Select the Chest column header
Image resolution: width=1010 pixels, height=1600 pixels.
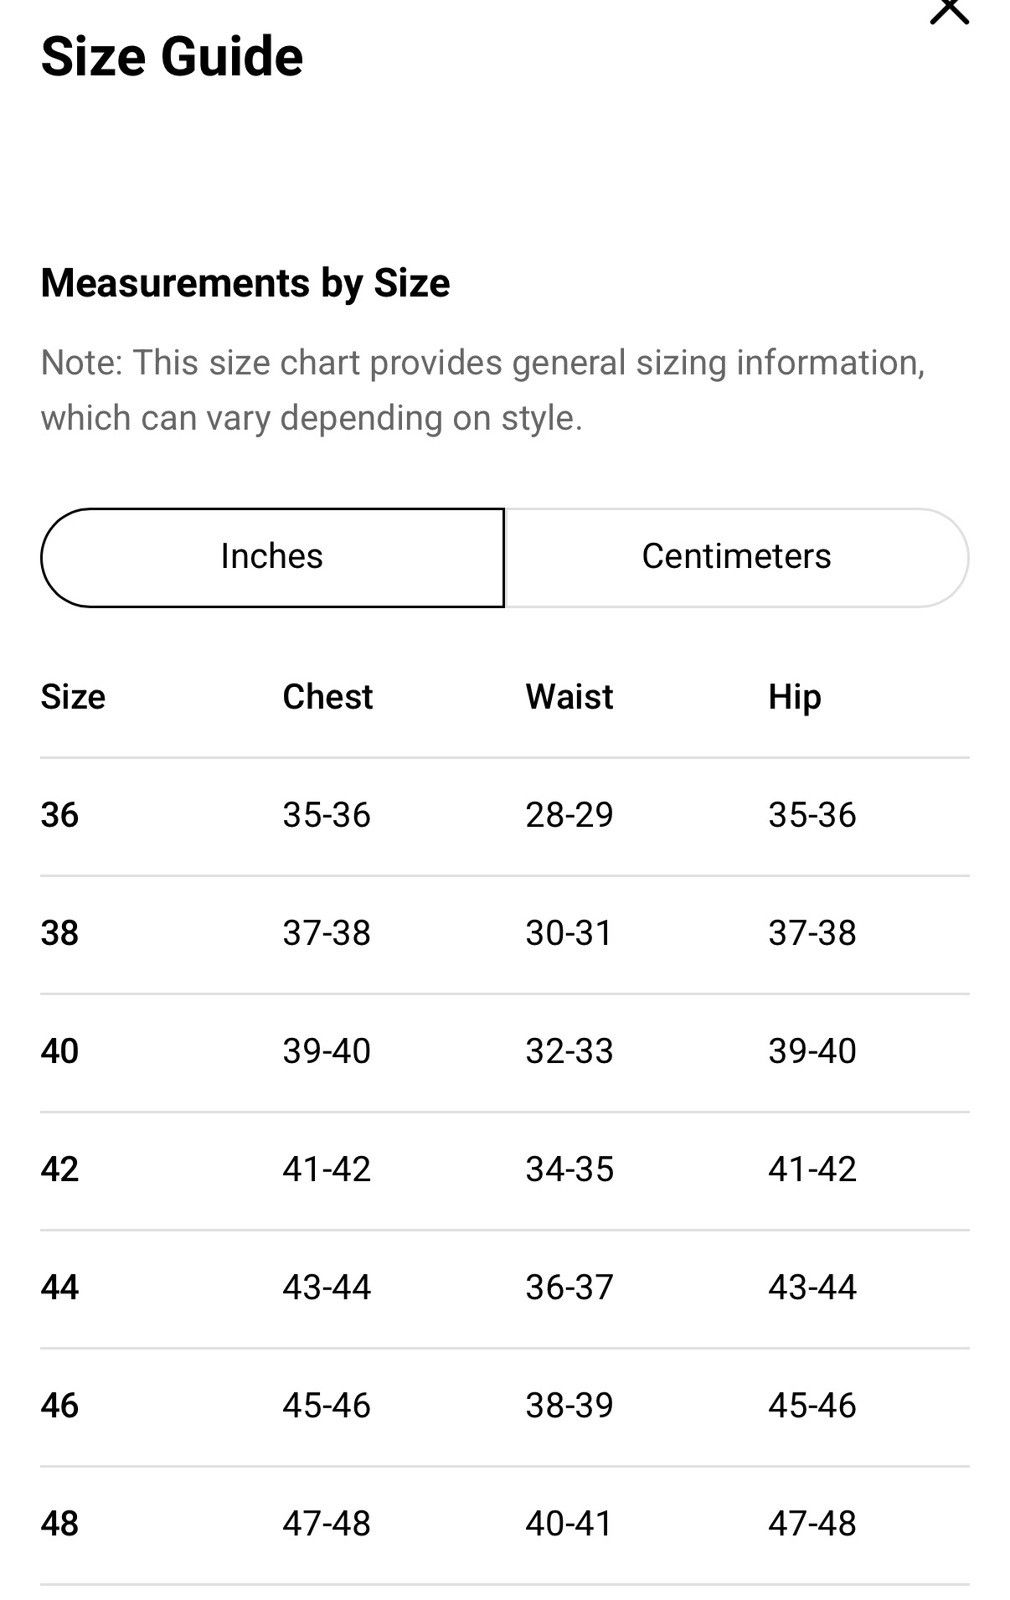pyautogui.click(x=327, y=696)
